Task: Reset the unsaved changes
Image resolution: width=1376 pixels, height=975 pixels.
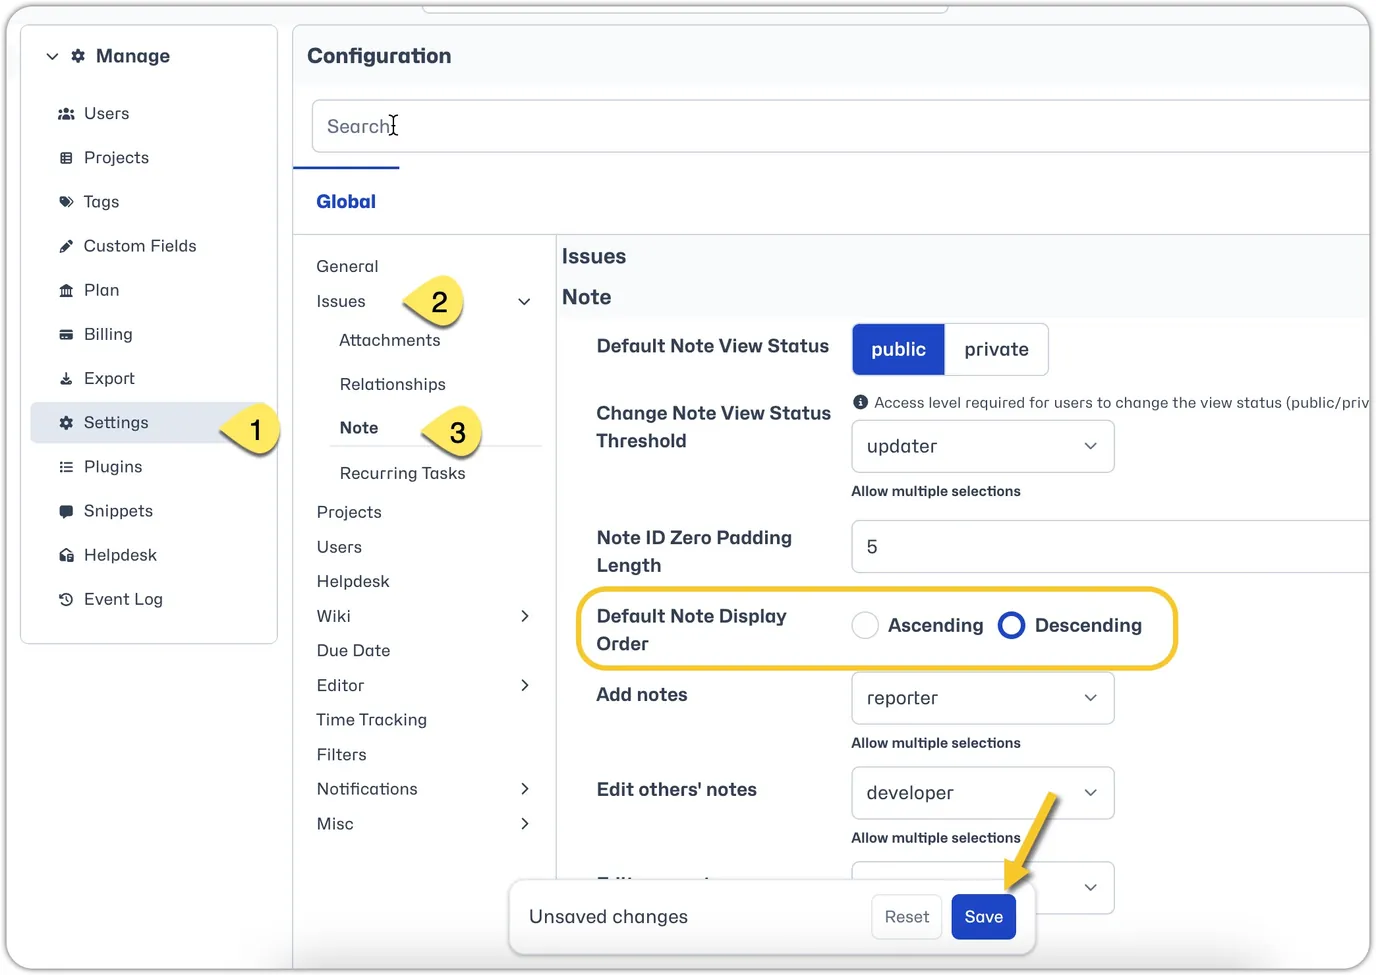Action: coord(907,917)
